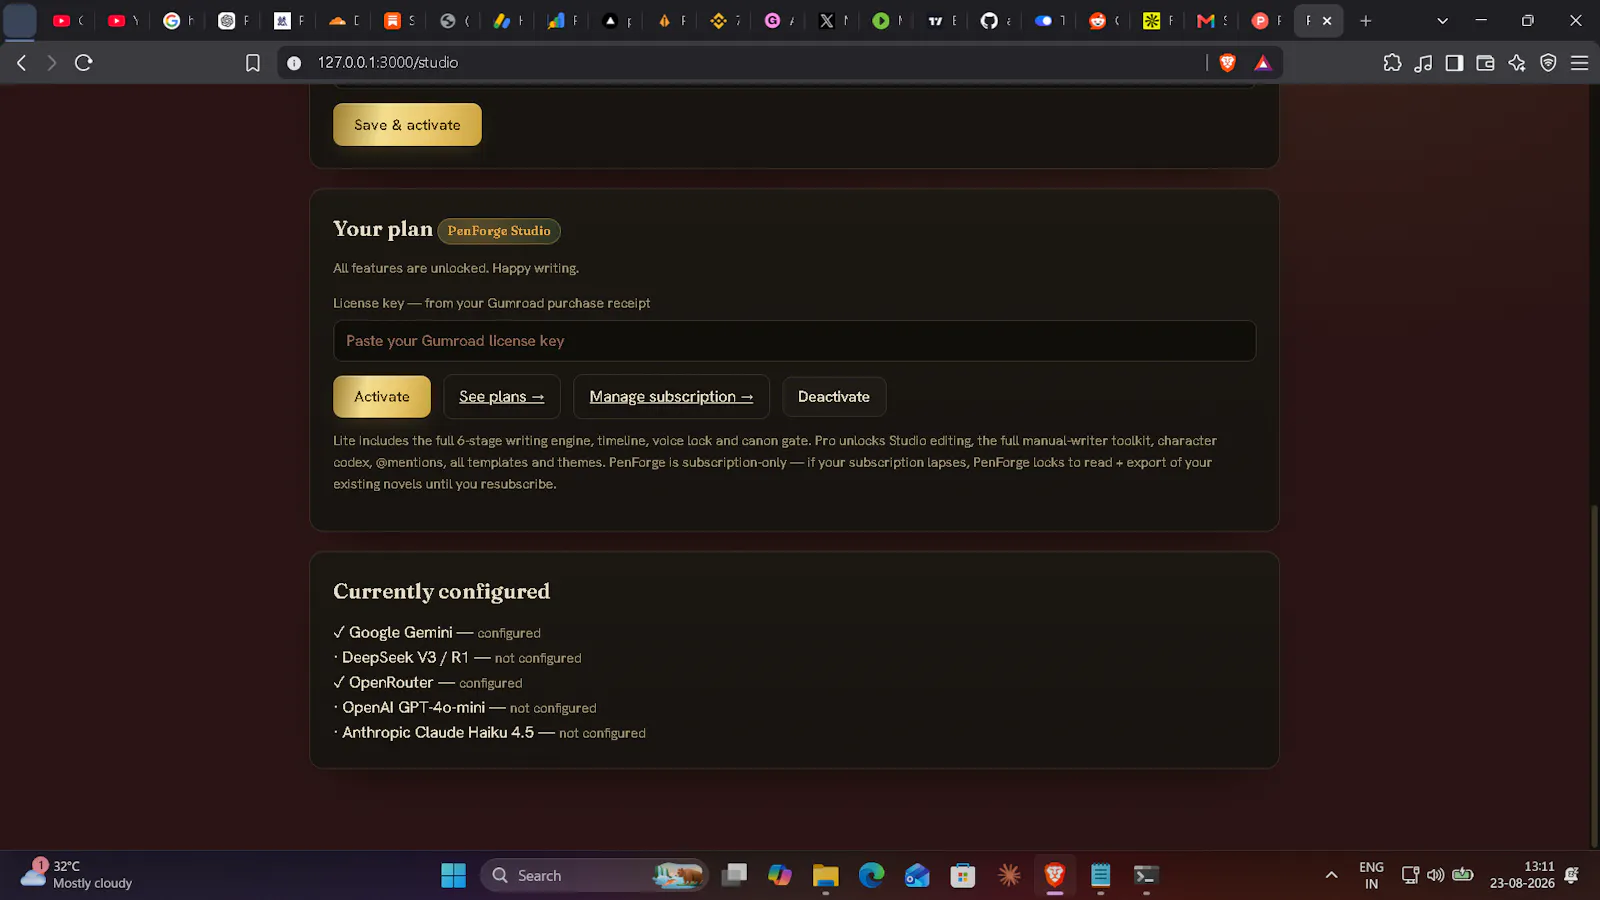Viewport: 1600px width, 900px height.
Task: Open the notification bell in system tray
Action: click(1572, 875)
